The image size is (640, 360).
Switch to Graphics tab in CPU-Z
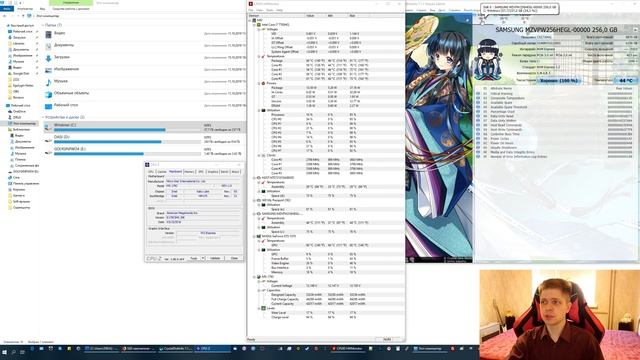(213, 172)
